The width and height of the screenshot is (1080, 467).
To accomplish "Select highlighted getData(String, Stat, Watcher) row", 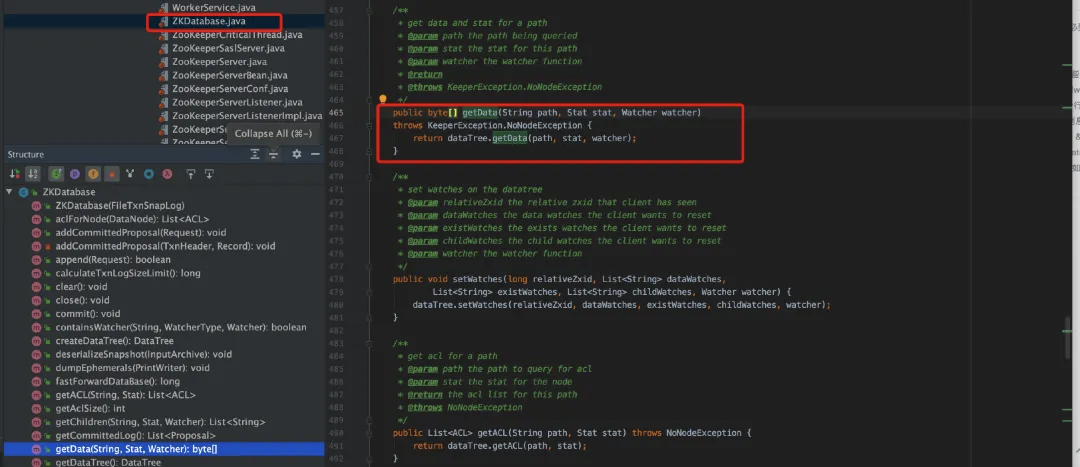I will 164,449.
